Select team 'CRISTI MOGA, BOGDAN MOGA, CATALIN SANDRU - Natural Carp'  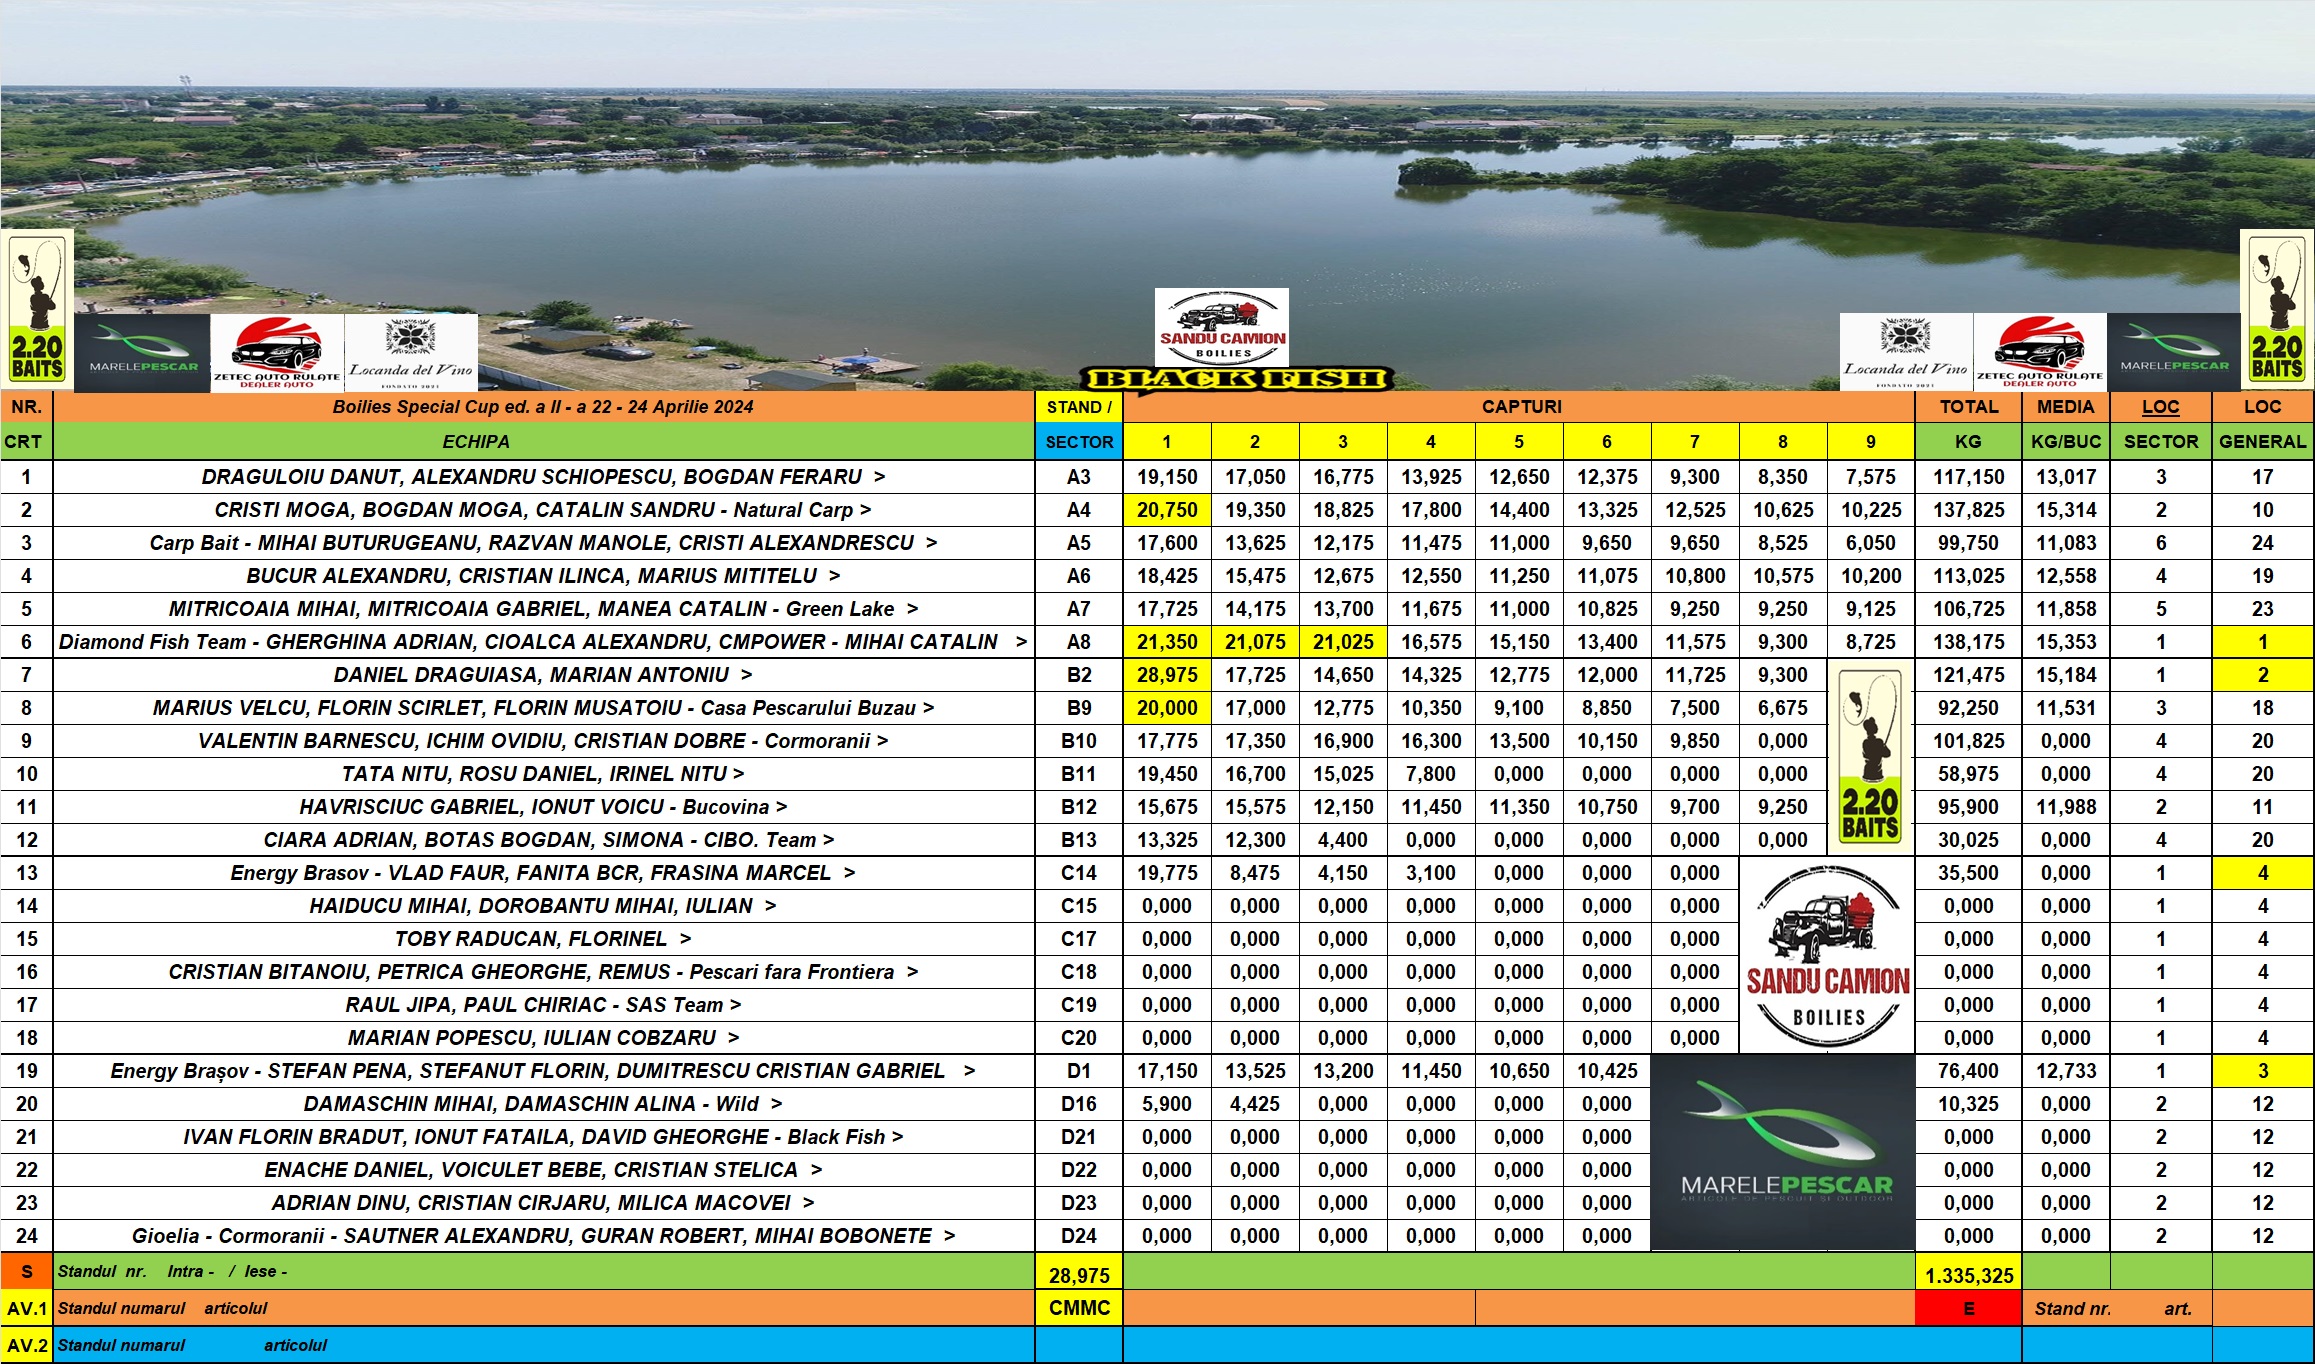[543, 510]
